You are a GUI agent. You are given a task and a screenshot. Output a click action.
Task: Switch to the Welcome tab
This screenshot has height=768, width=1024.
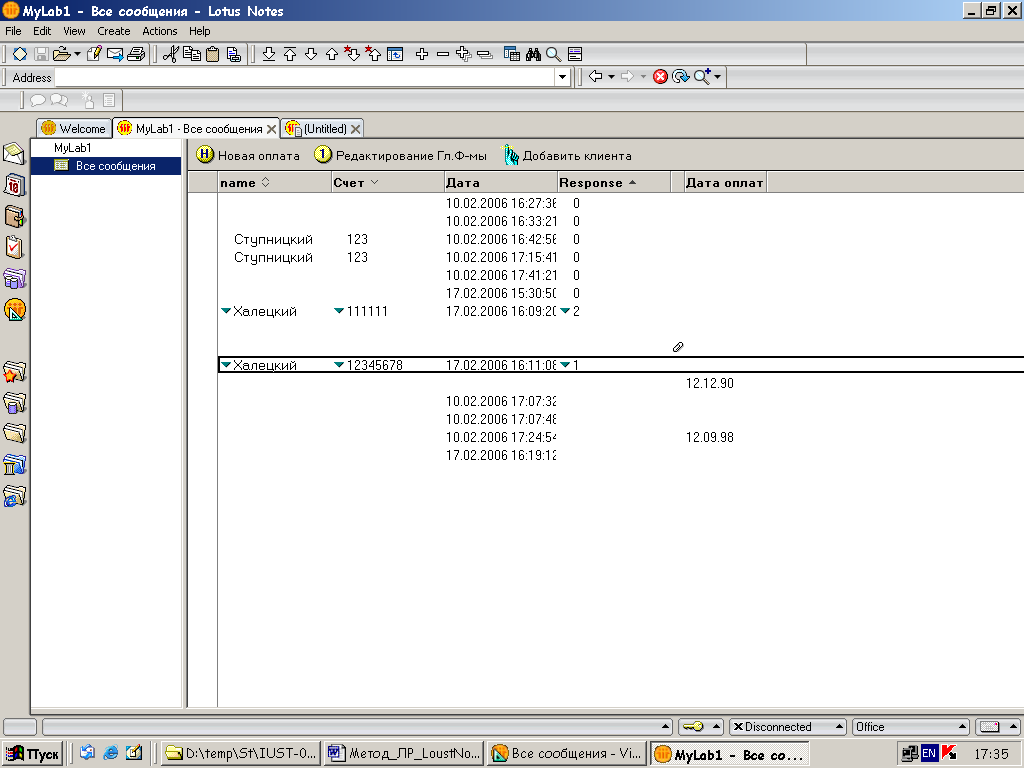(x=74, y=129)
